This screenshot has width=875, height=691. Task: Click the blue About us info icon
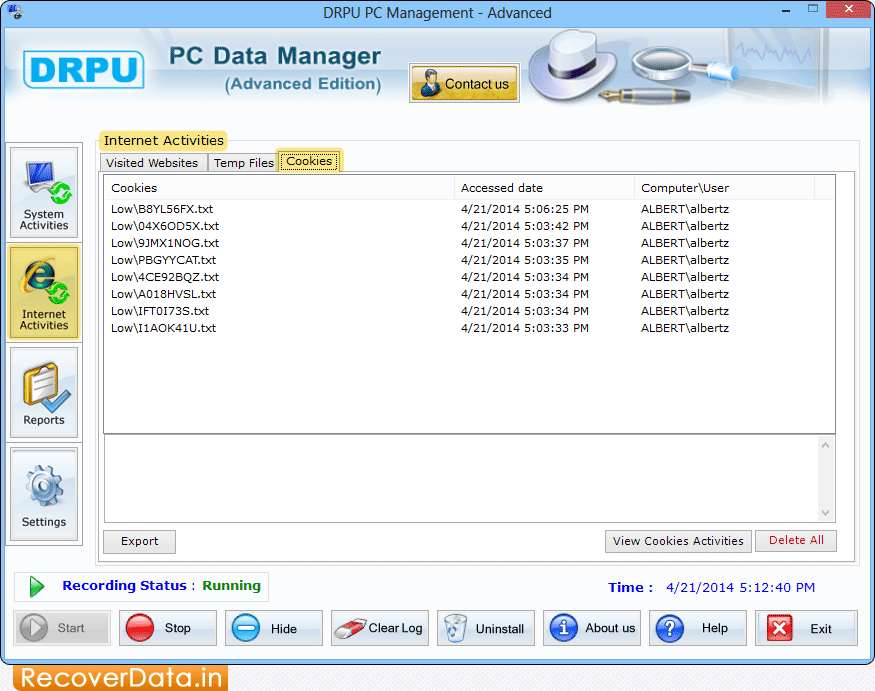coord(564,628)
